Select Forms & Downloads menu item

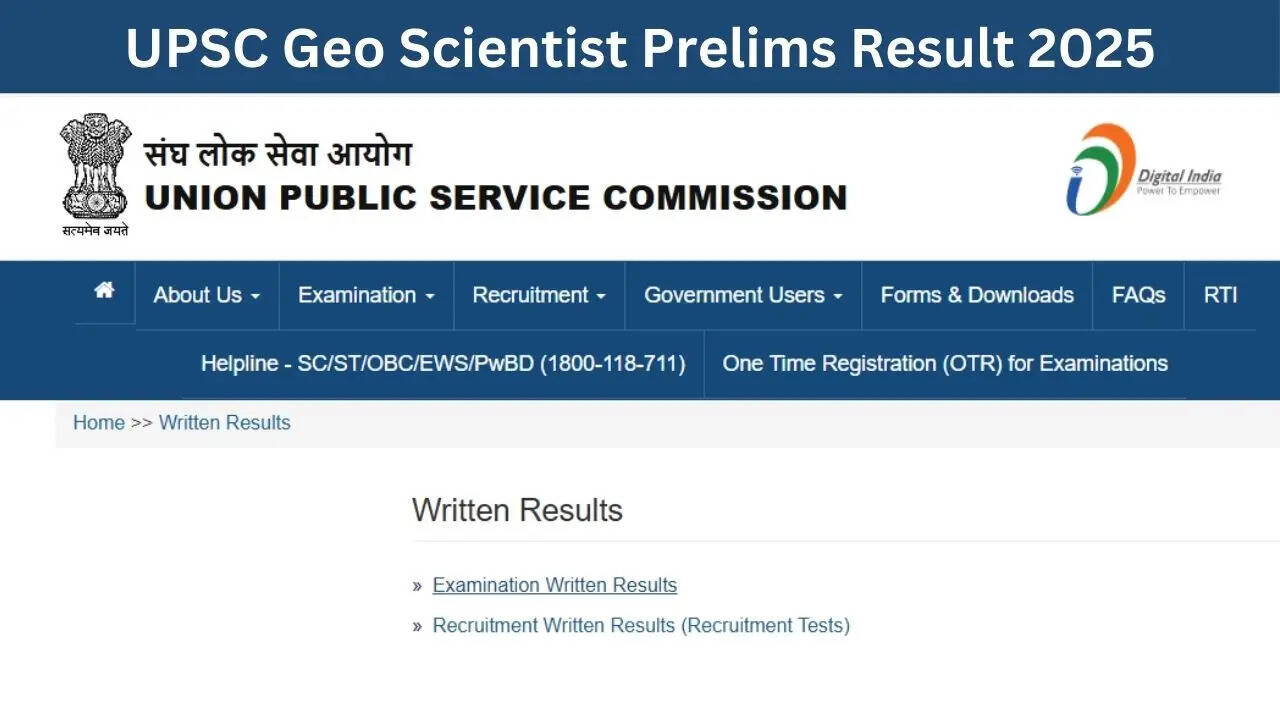[977, 295]
